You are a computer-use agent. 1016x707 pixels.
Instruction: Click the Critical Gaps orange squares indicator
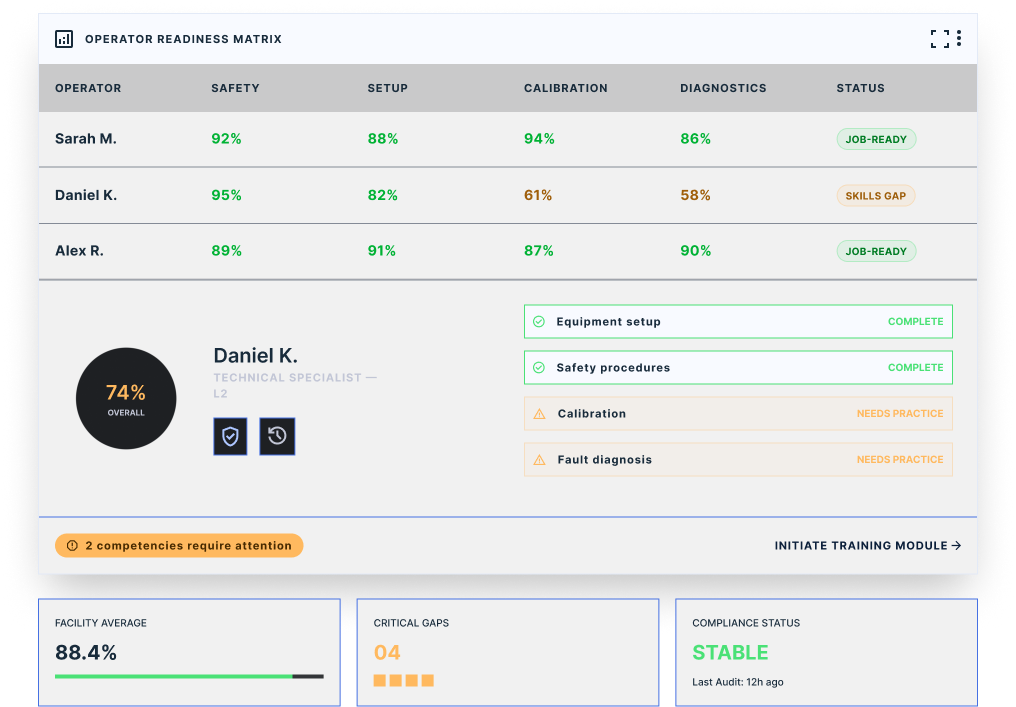[x=404, y=680]
